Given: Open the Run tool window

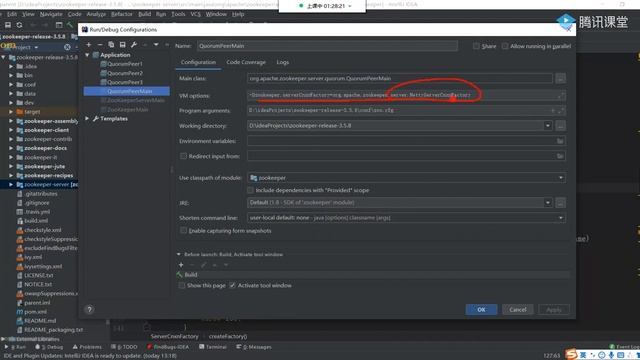Looking at the screenshot, I should click(16, 347).
